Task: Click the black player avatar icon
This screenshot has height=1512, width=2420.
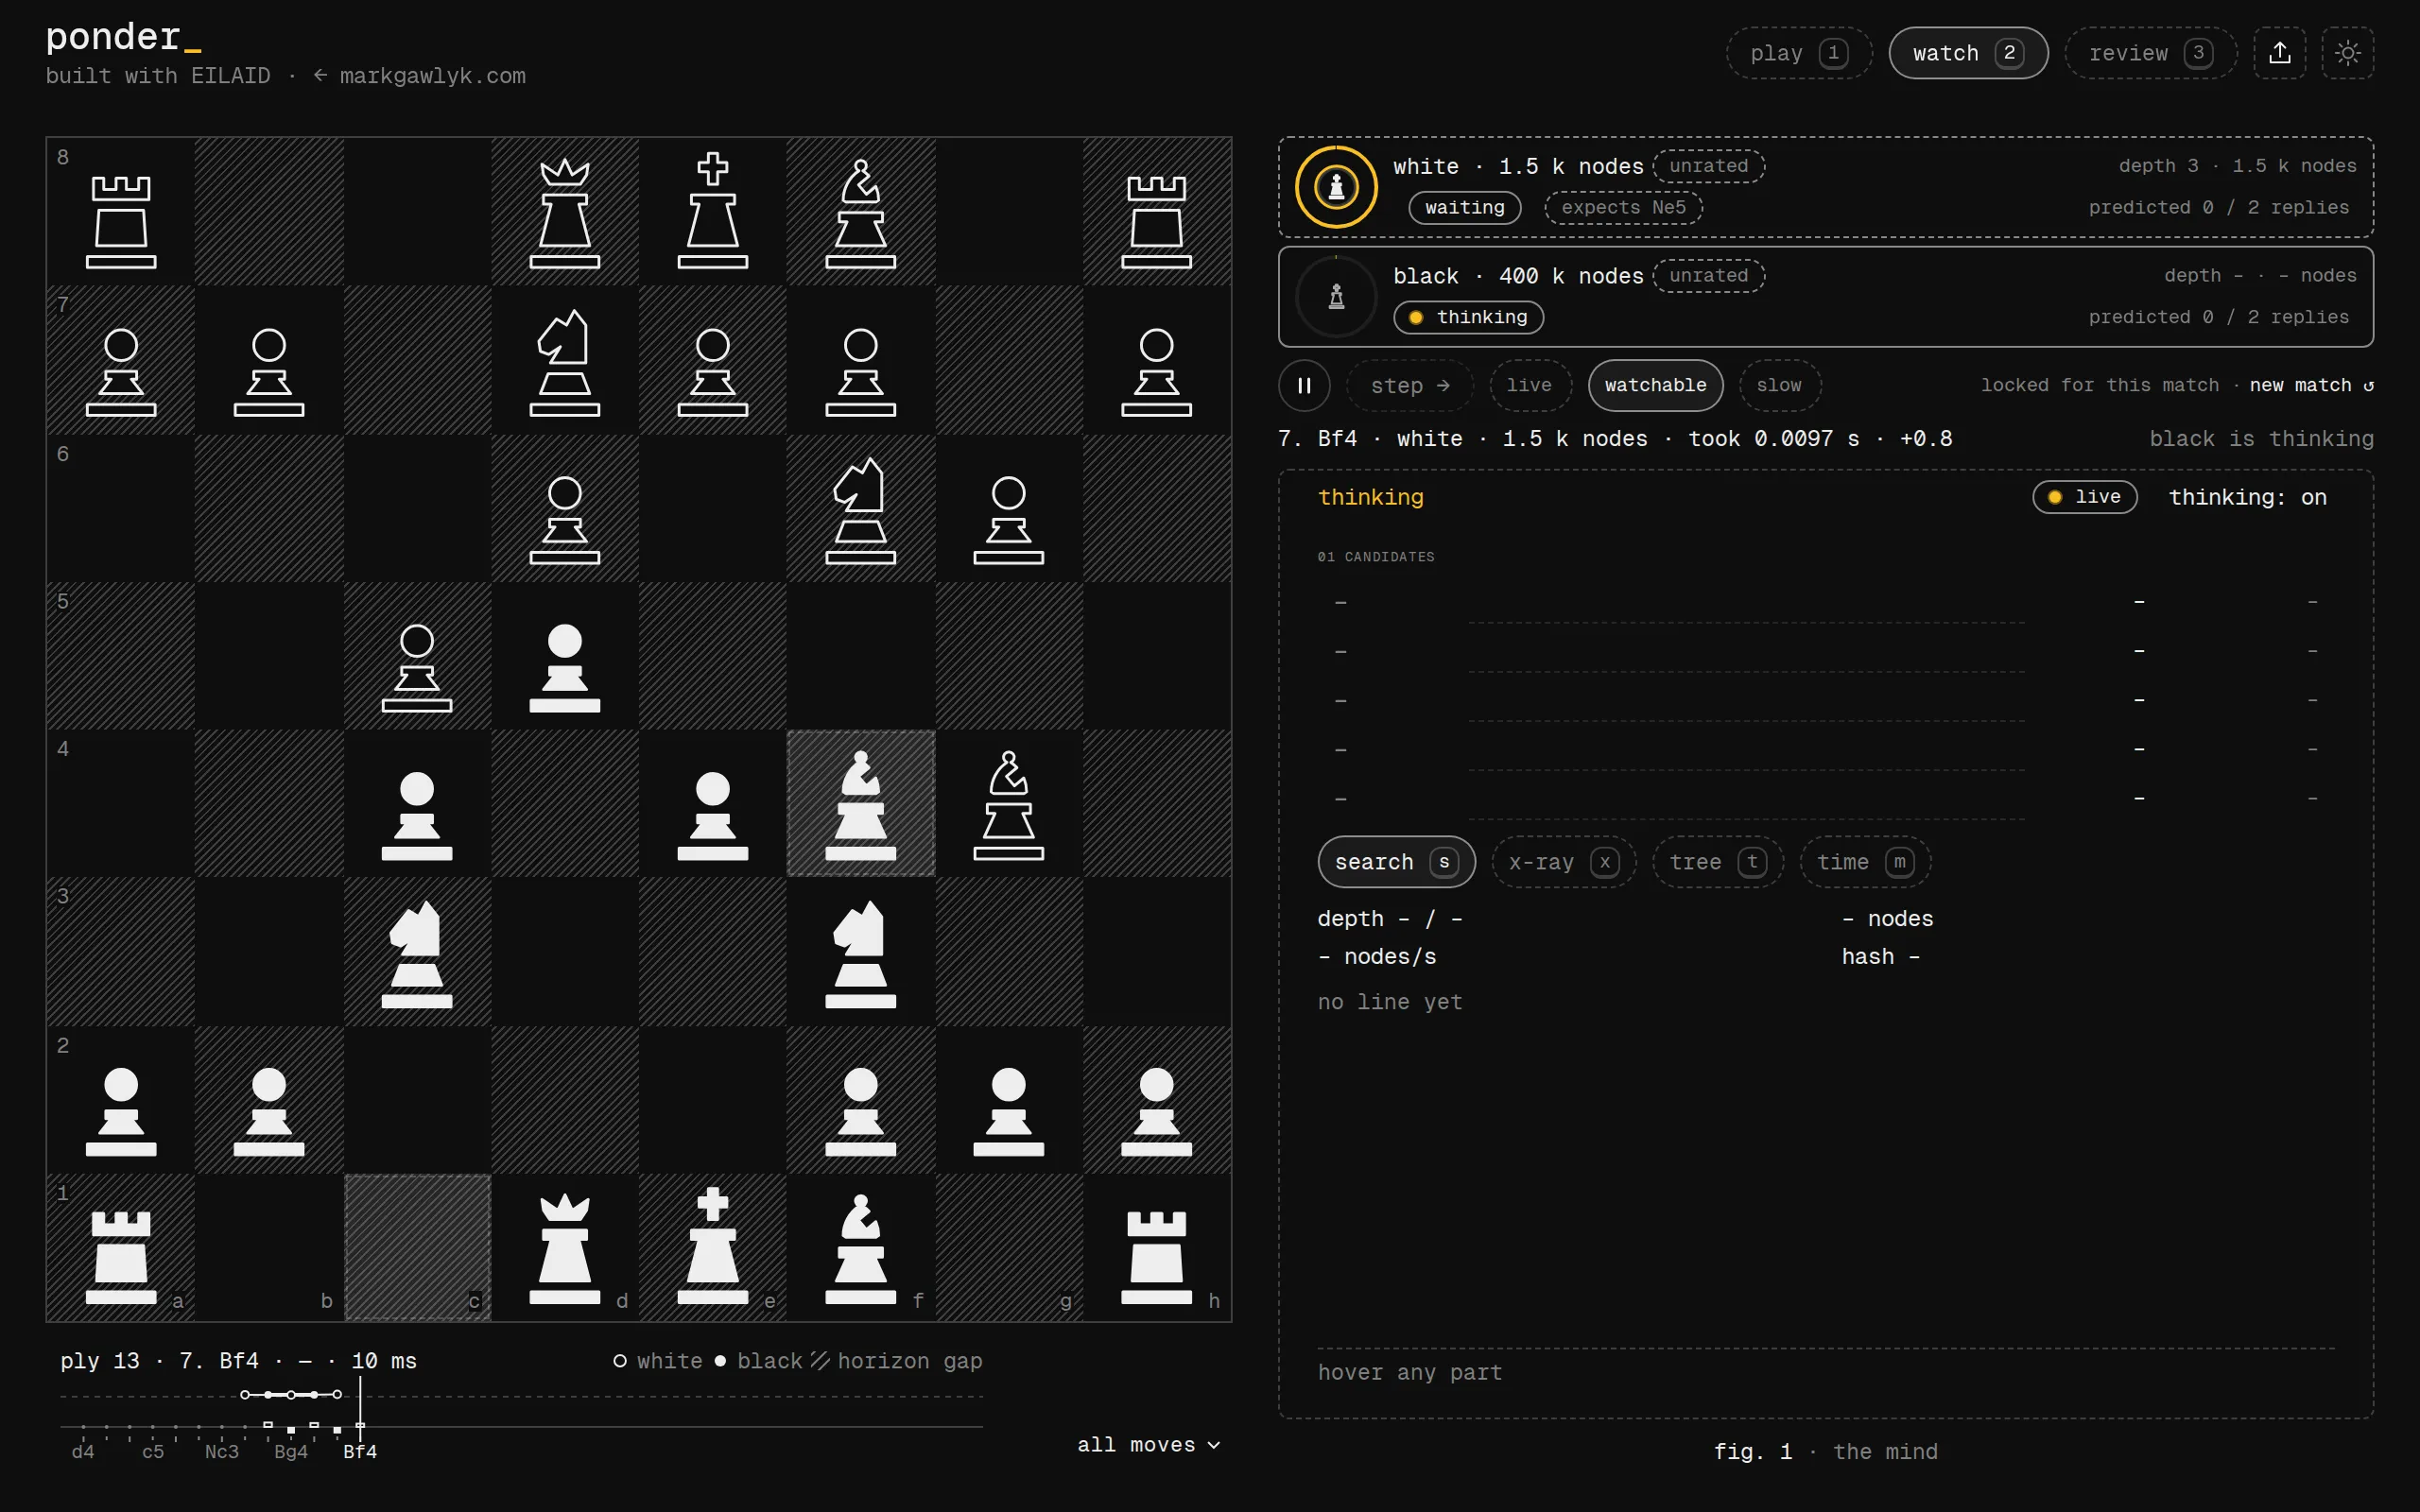Action: tap(1336, 297)
